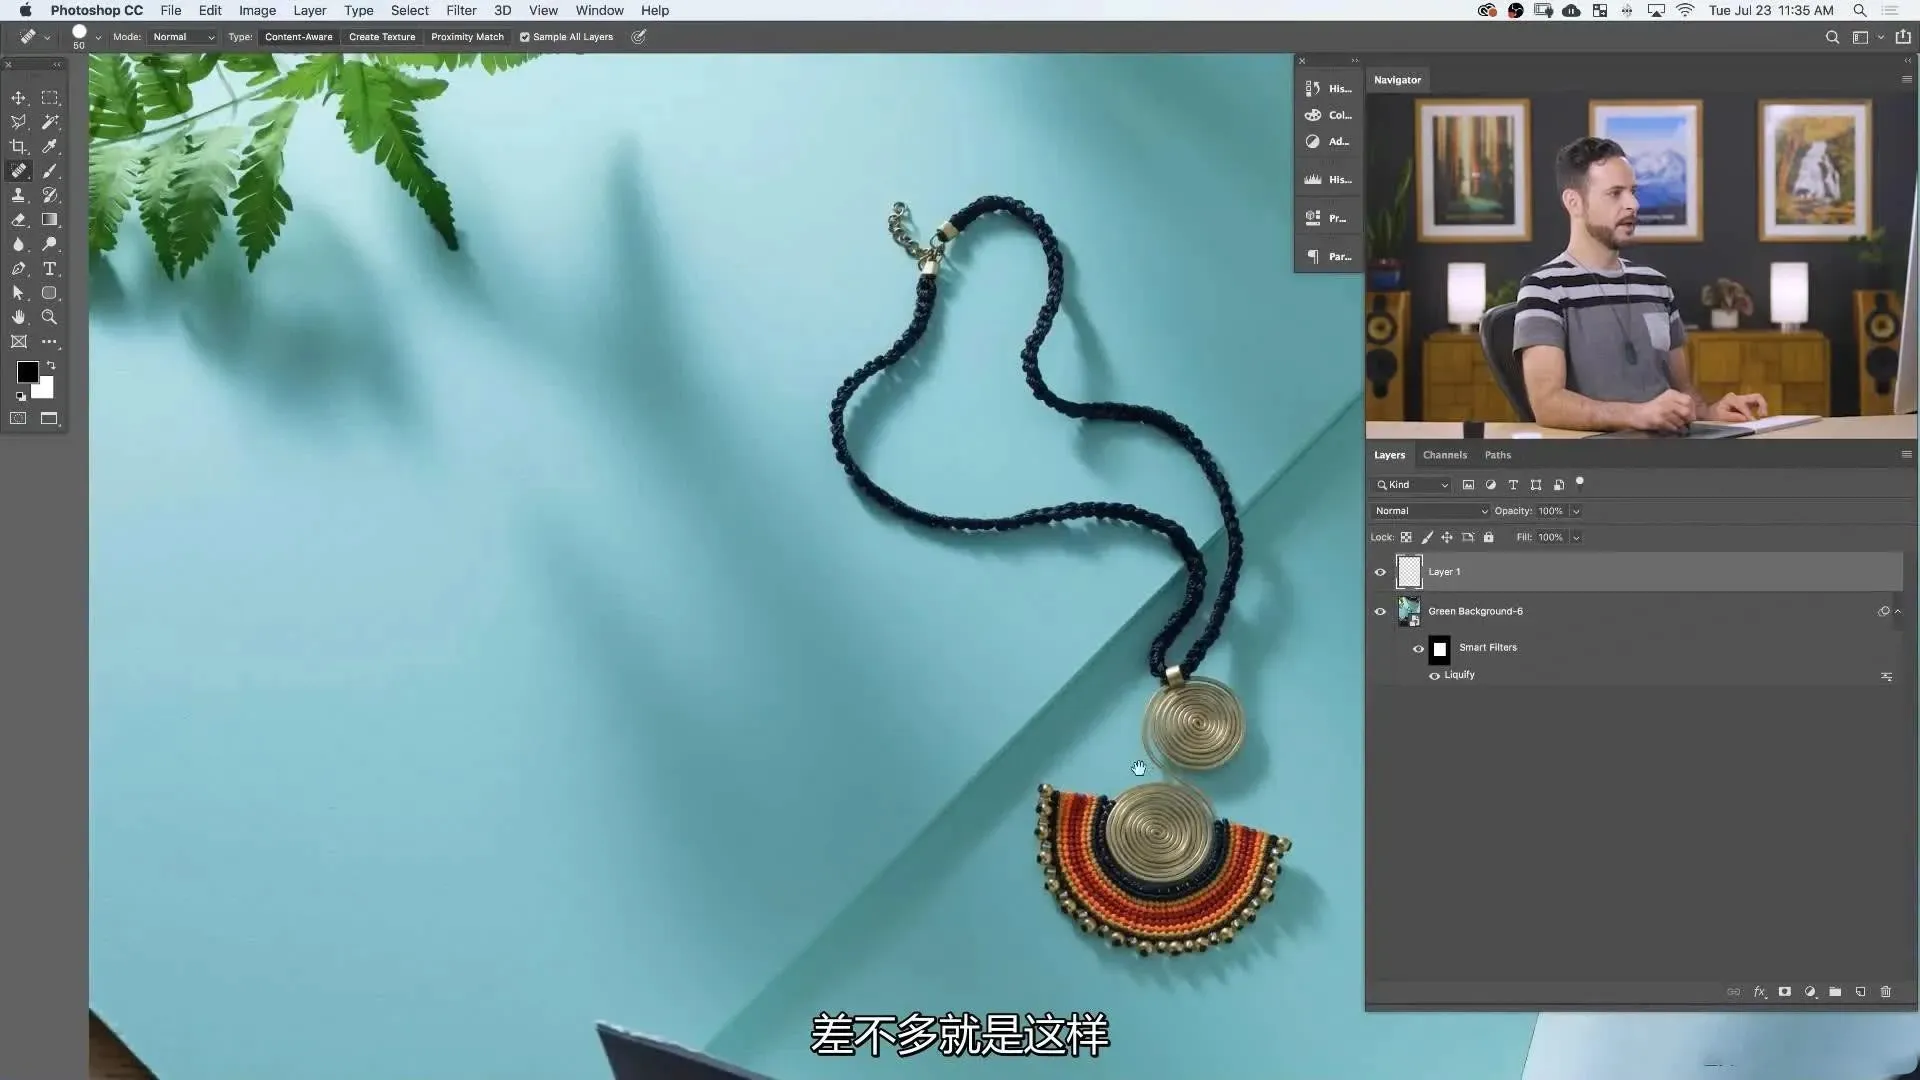Open the layer Opacity slider dropdown

(x=1576, y=511)
